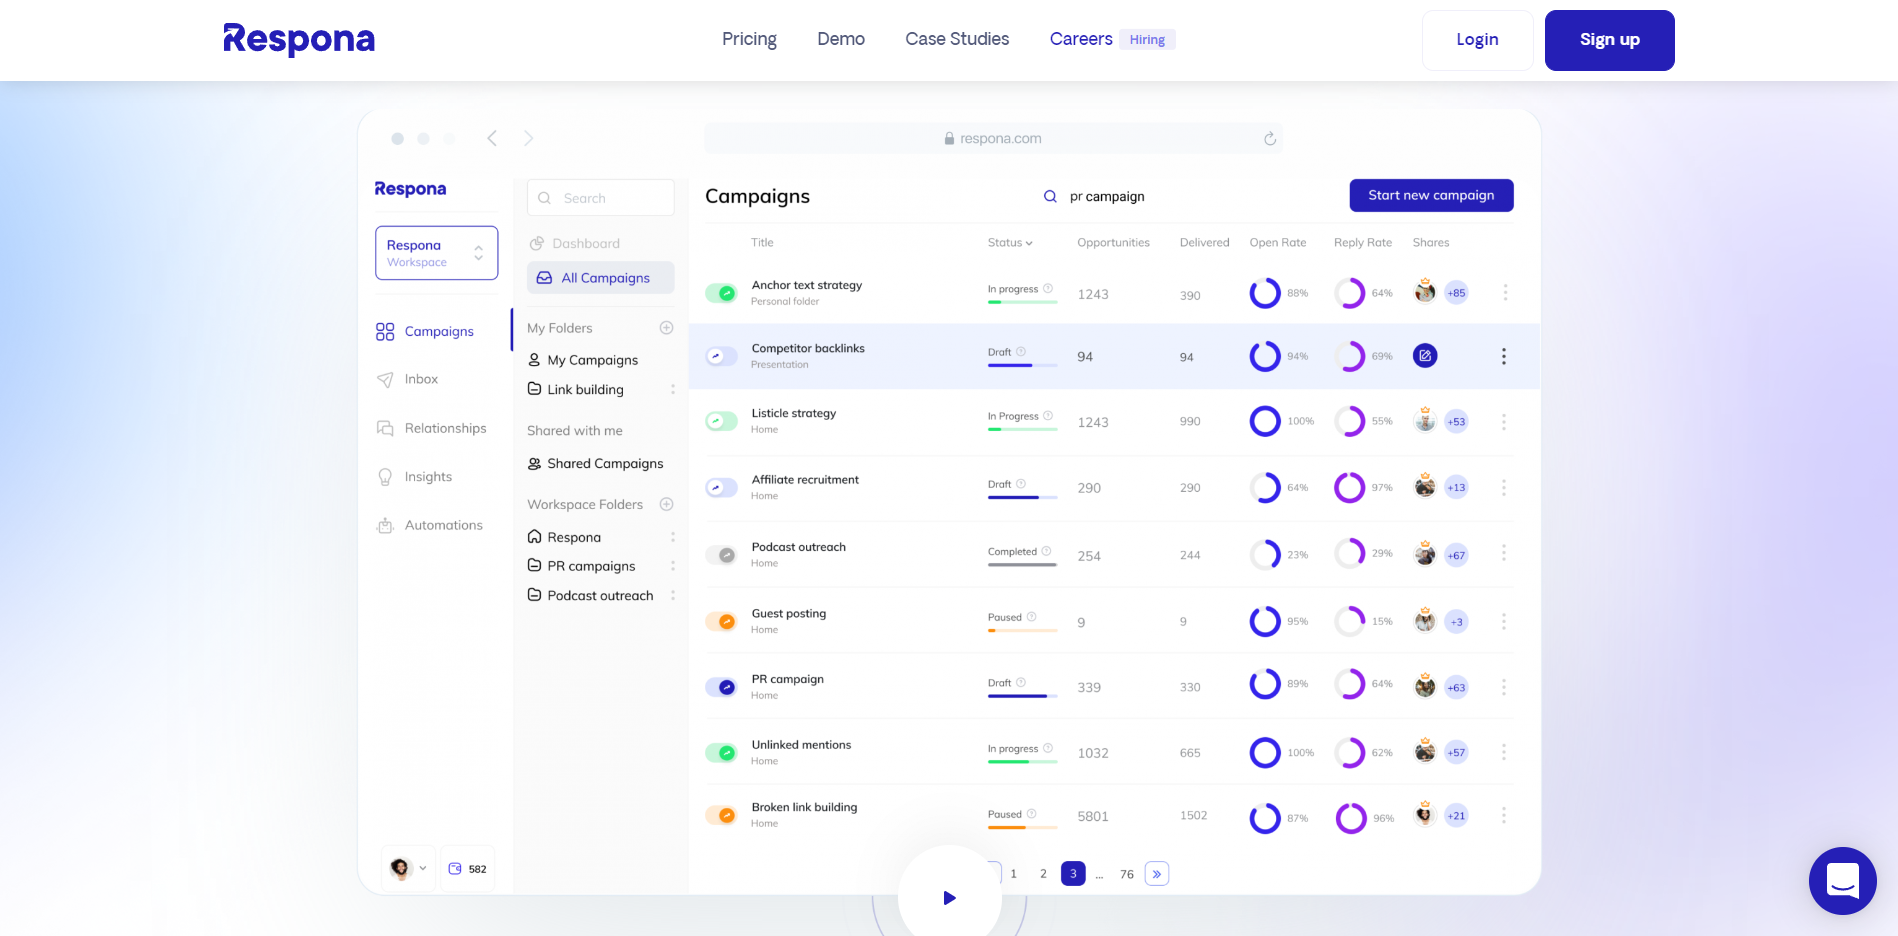Open the Status column filter dropdown
Viewport: 1898px width, 936px height.
1010,243
